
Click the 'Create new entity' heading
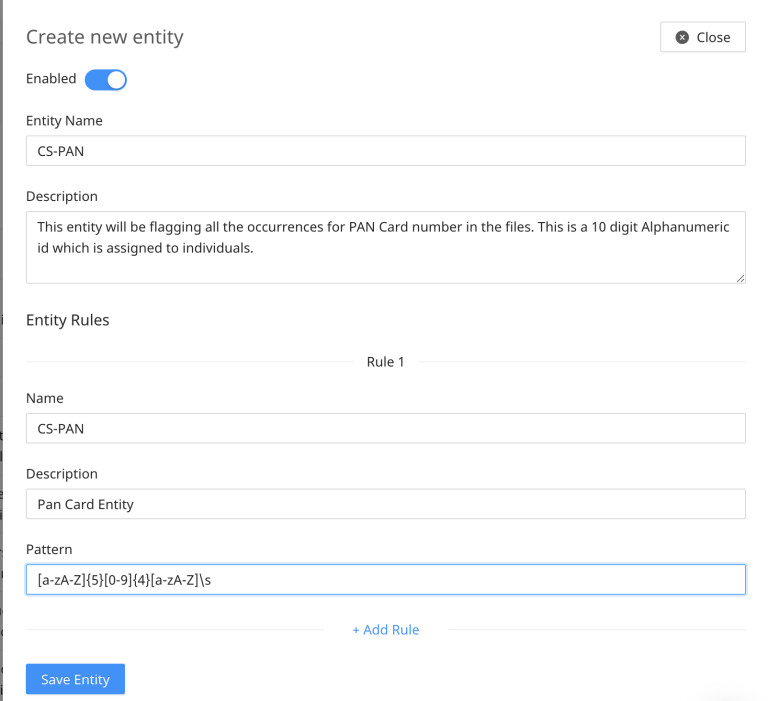[x=105, y=37]
